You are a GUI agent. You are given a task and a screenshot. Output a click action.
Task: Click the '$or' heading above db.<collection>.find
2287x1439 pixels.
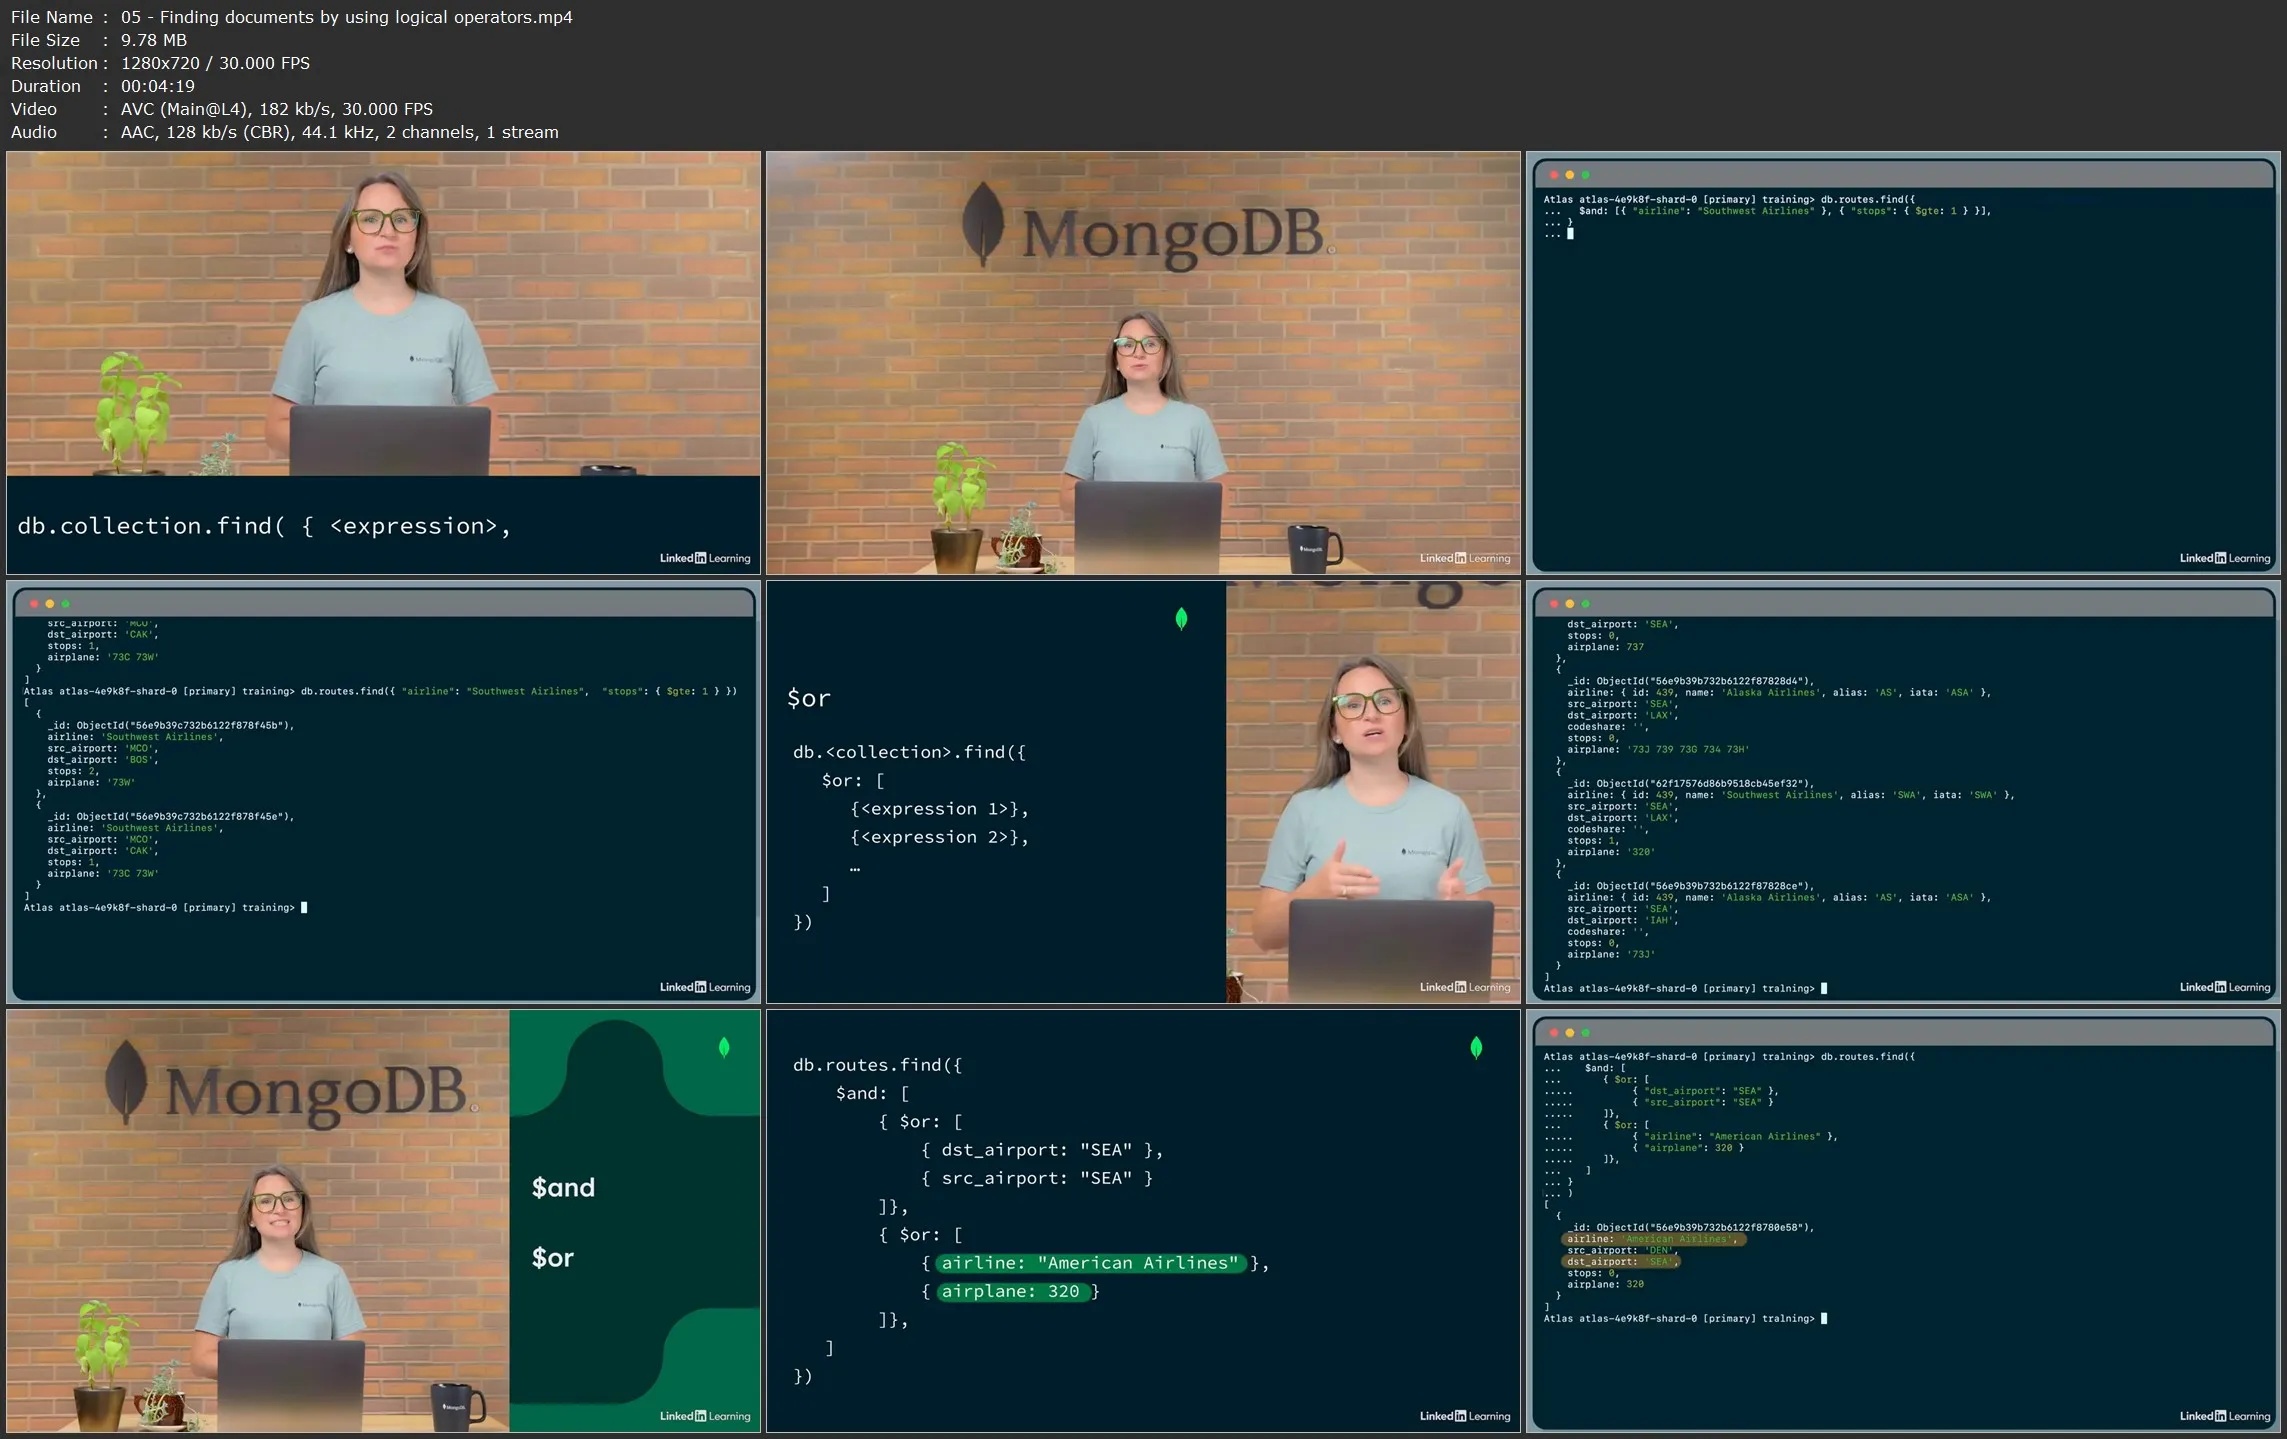click(x=808, y=698)
